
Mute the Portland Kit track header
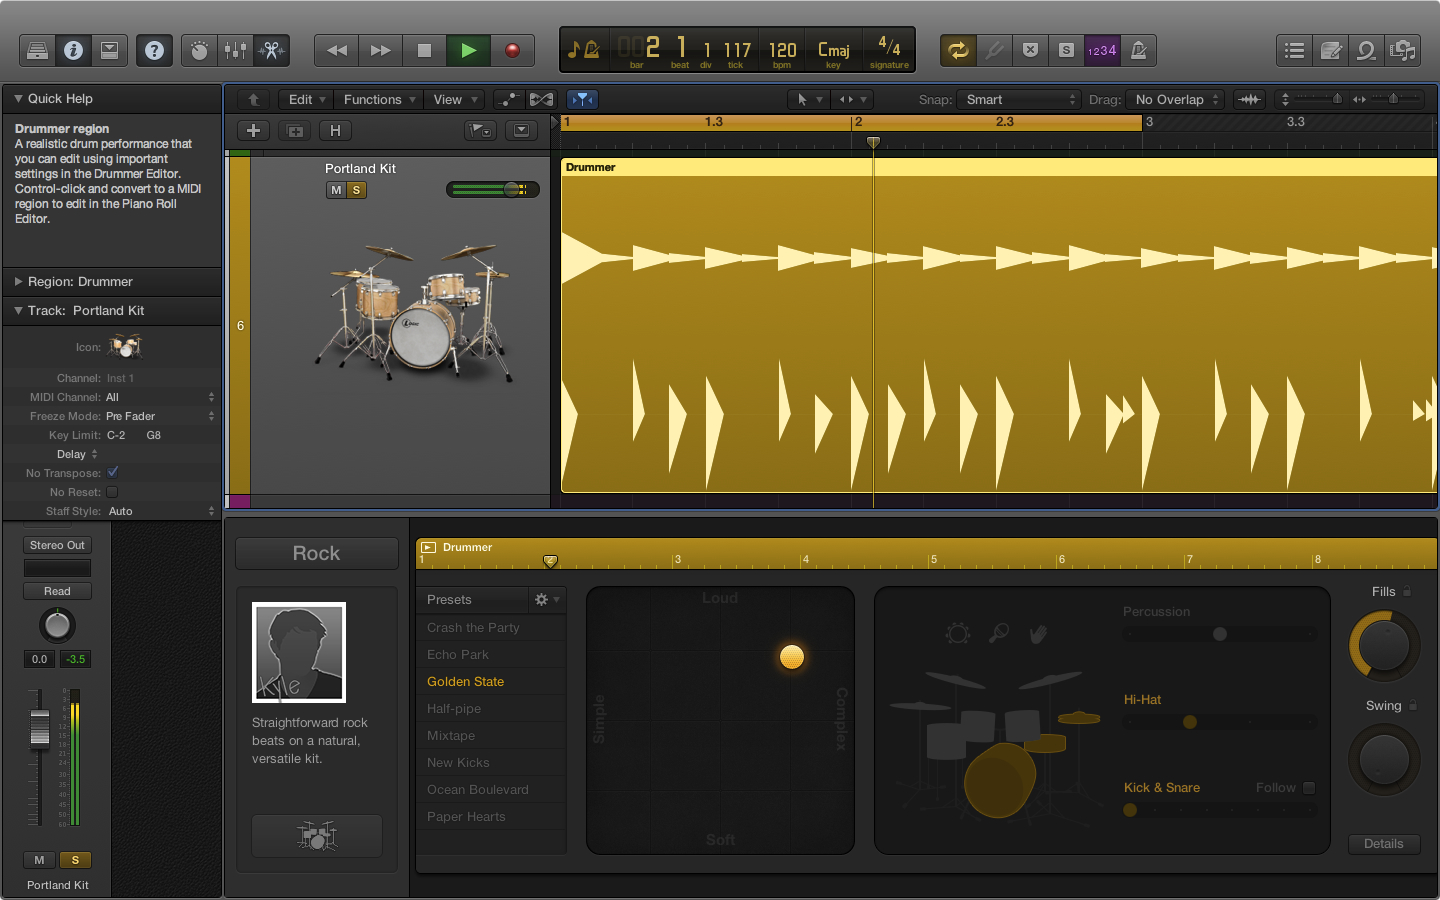click(336, 190)
